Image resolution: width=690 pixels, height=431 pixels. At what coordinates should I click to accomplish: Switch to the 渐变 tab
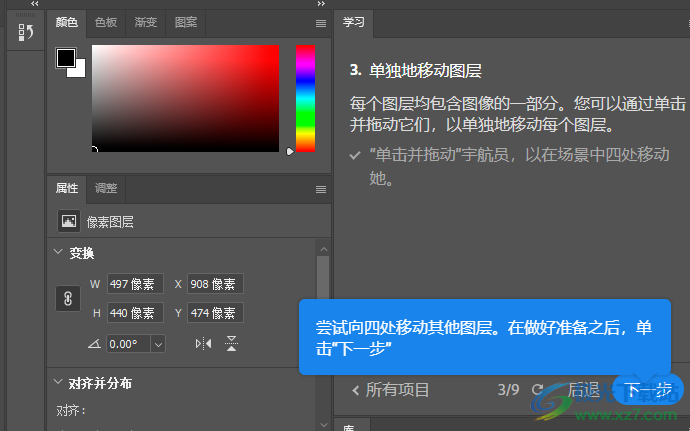click(146, 22)
